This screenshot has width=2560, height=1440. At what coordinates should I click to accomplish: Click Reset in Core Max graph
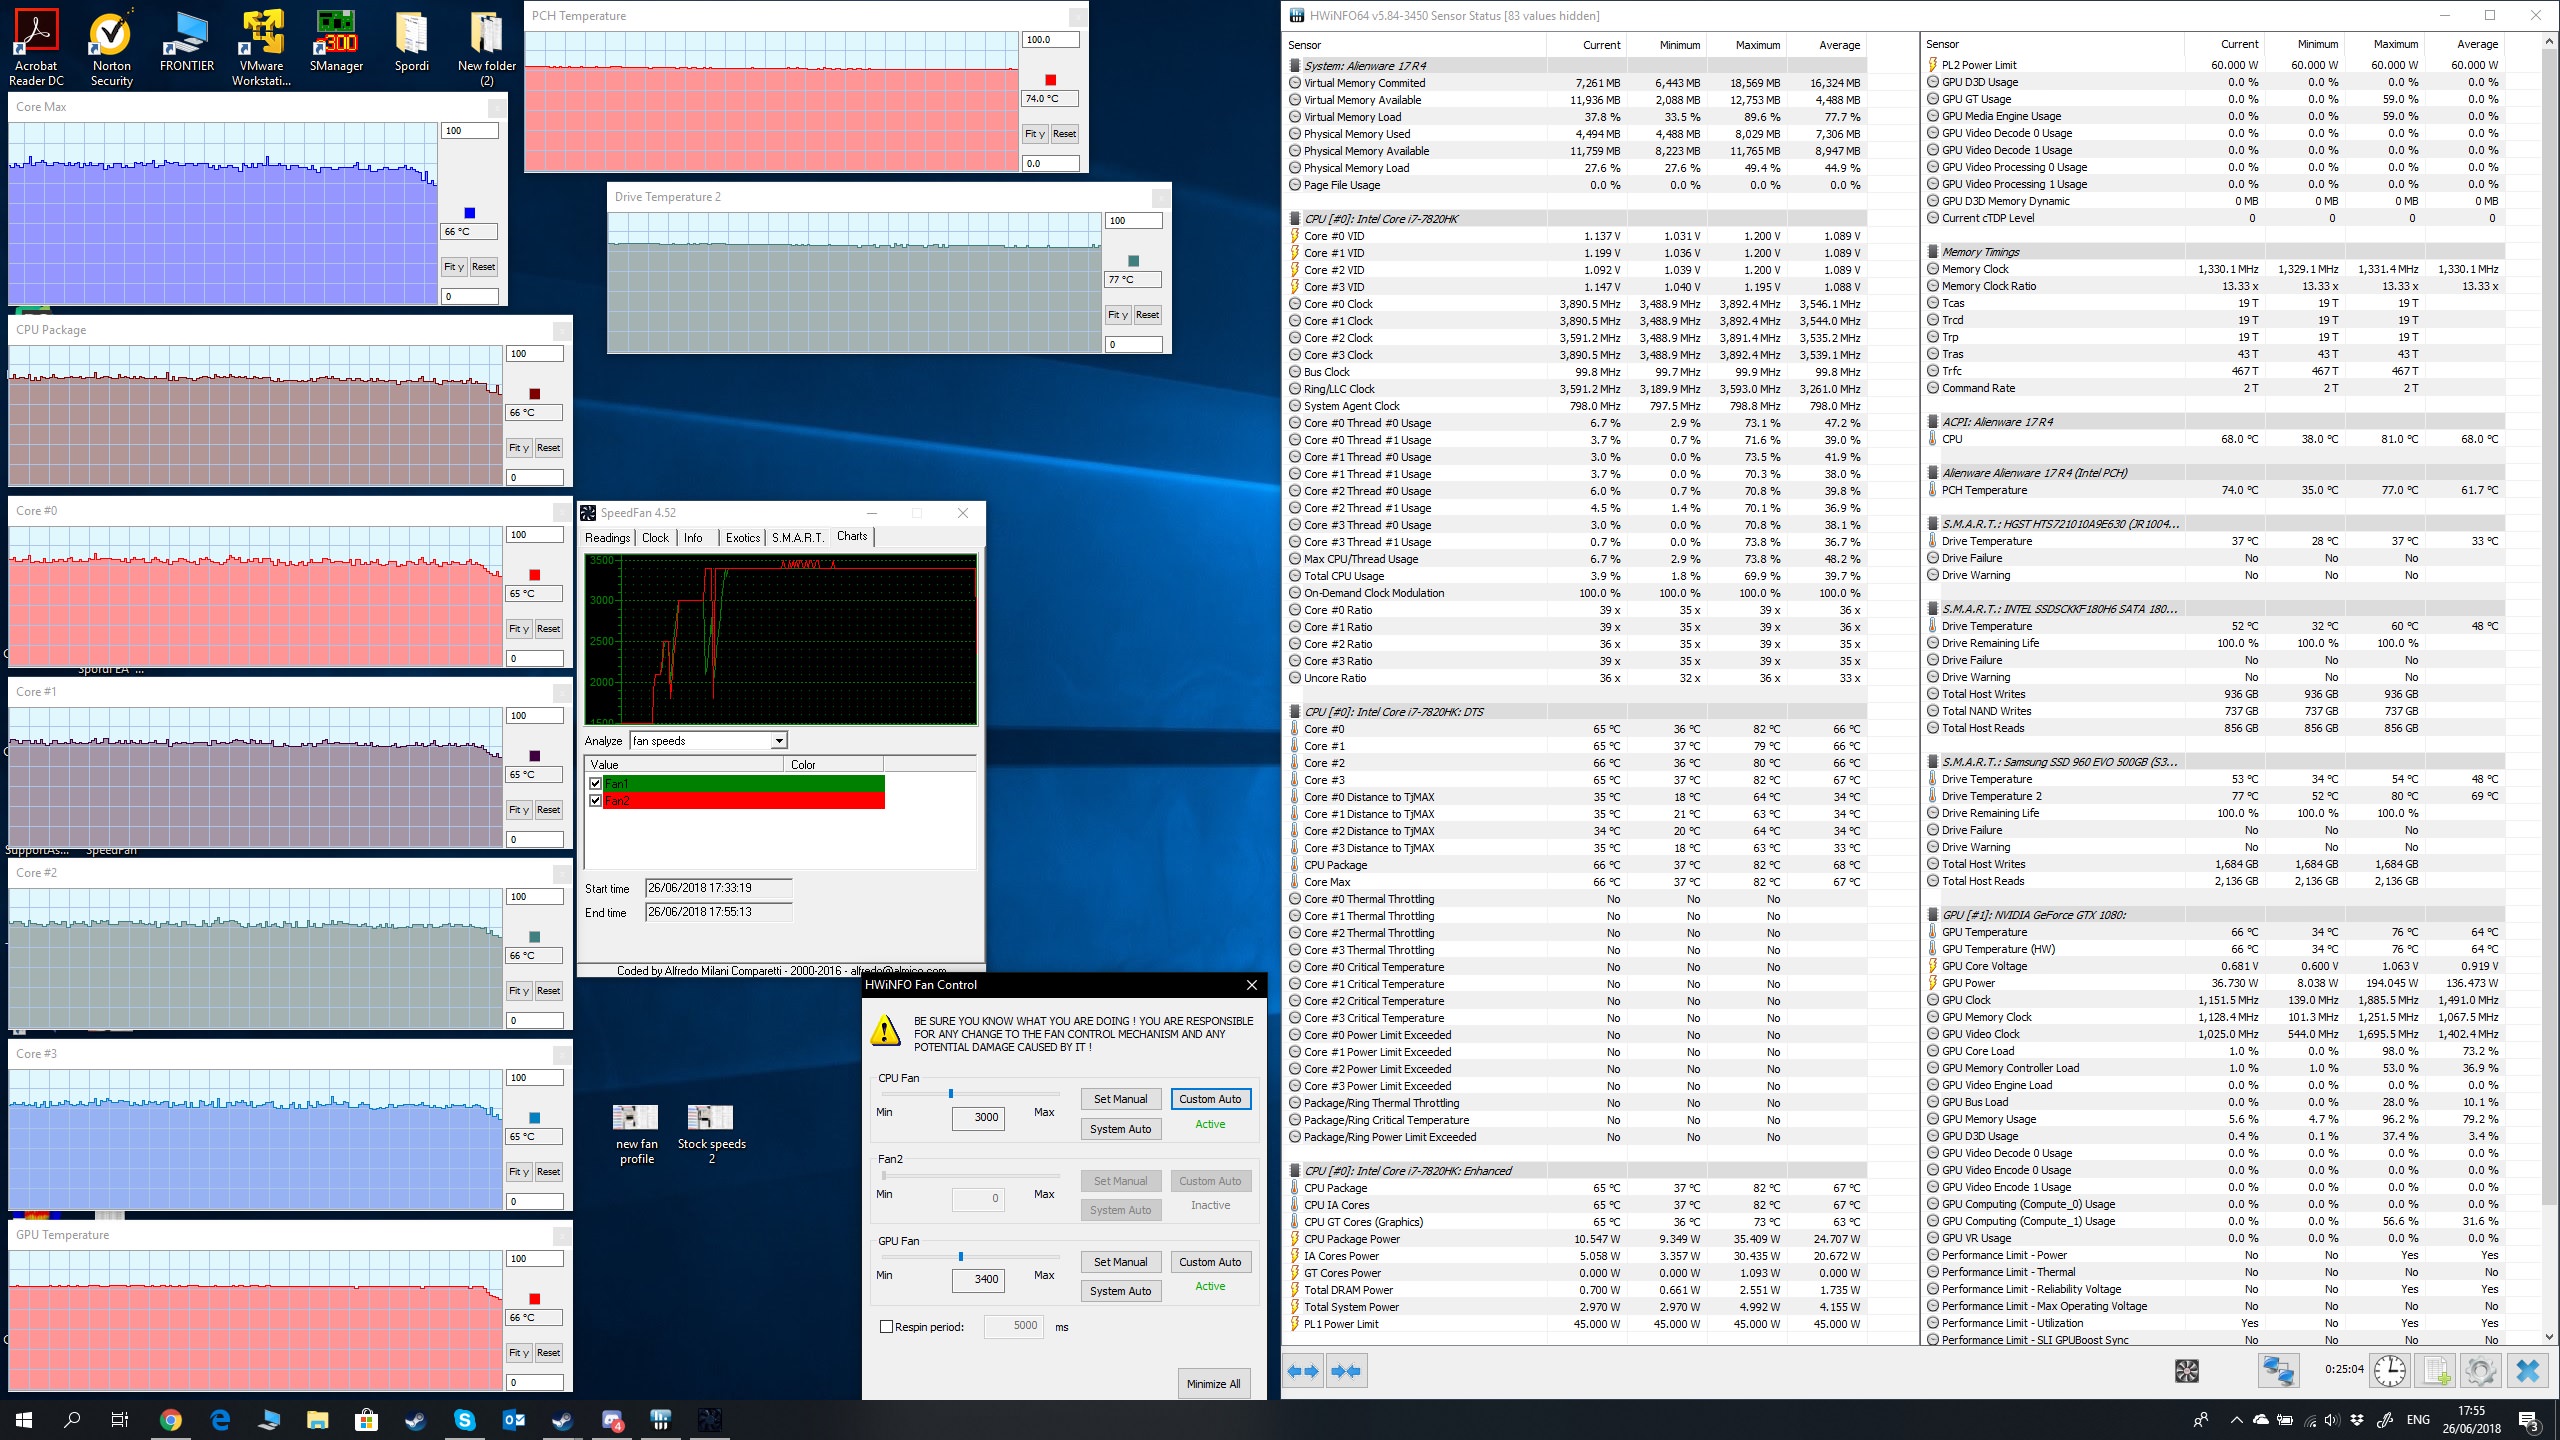click(x=483, y=267)
